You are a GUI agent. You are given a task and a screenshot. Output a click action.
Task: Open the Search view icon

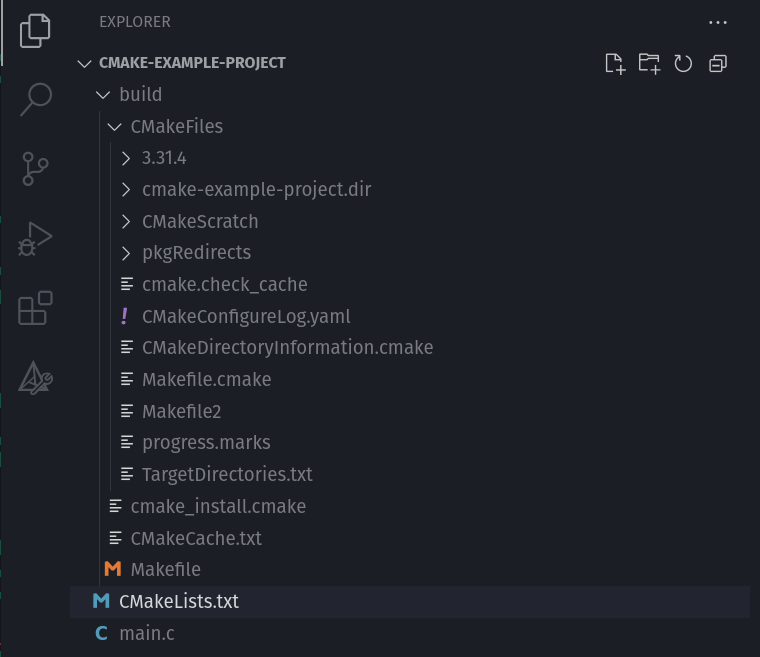[x=35, y=99]
